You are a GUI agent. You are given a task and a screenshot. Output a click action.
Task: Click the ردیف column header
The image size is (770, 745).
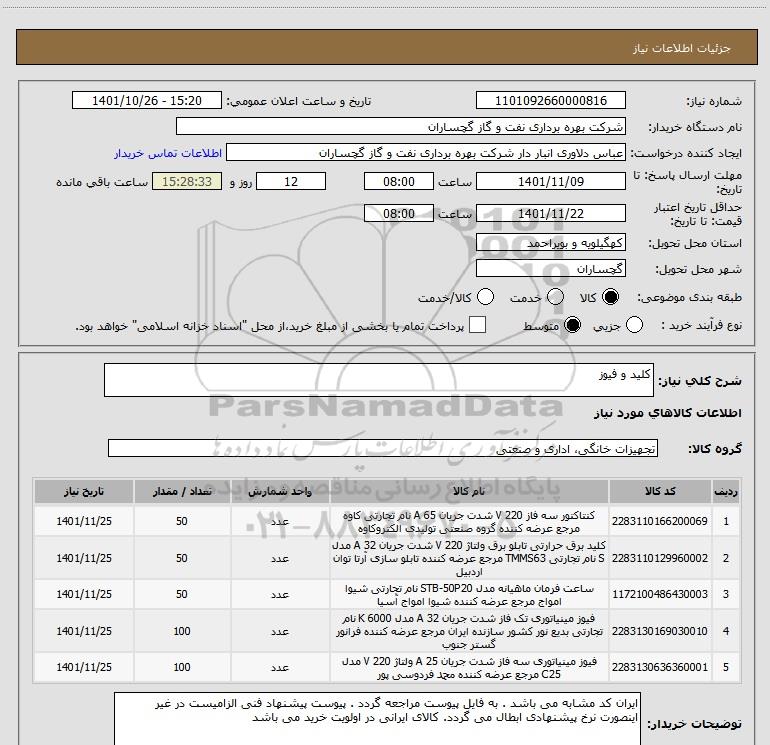click(726, 491)
